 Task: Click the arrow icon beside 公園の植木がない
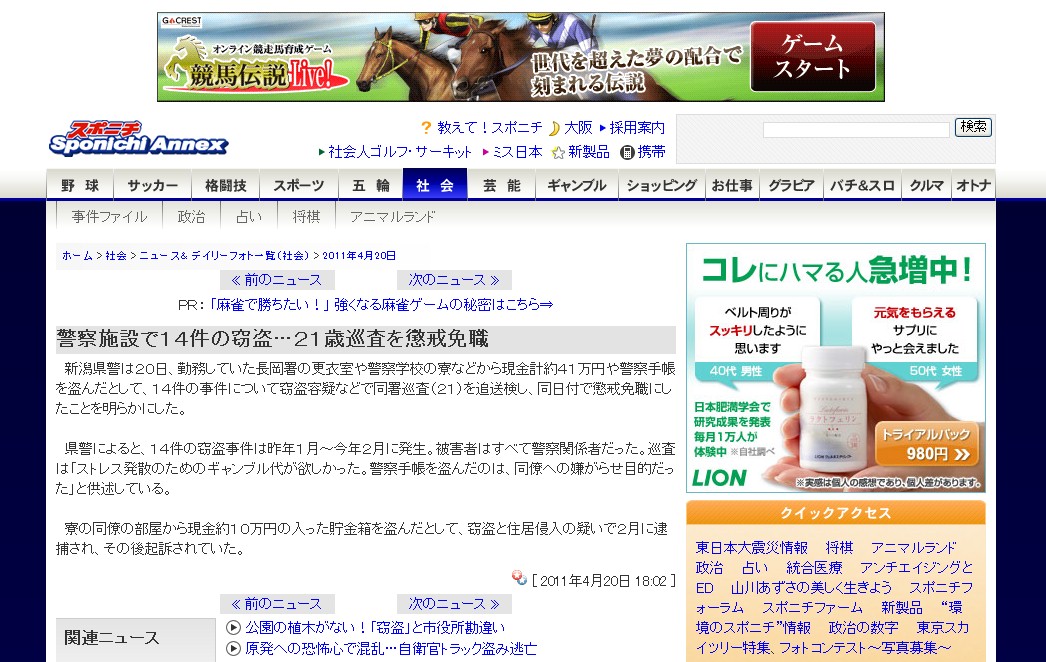233,627
